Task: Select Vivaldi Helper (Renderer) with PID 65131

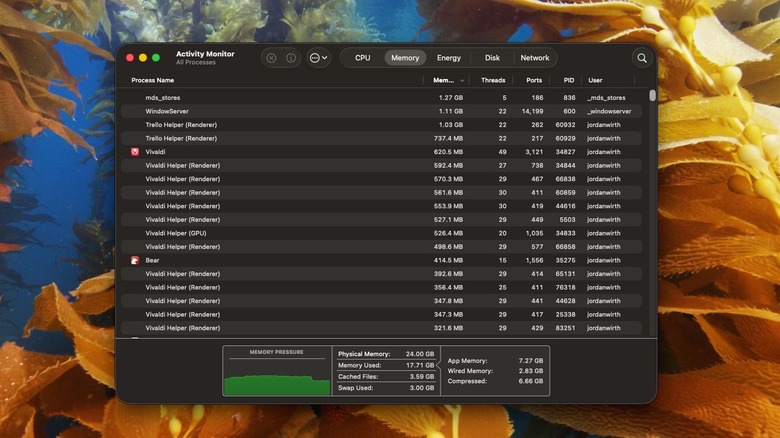Action: point(382,274)
